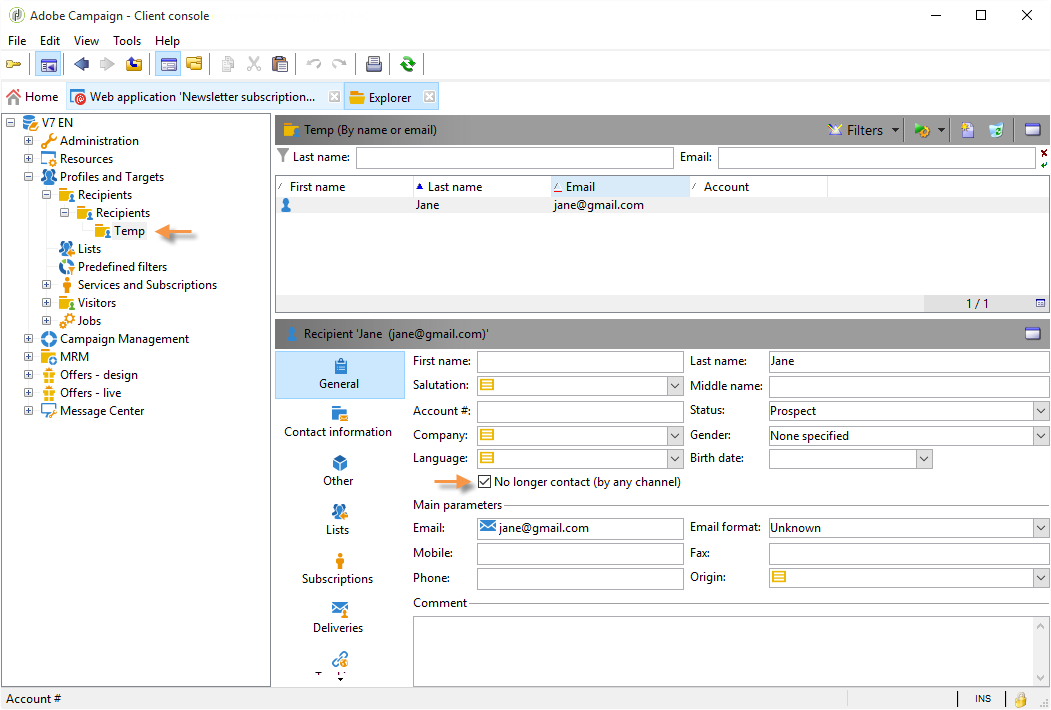
Task: Open the Tools menu
Action: coord(127,41)
